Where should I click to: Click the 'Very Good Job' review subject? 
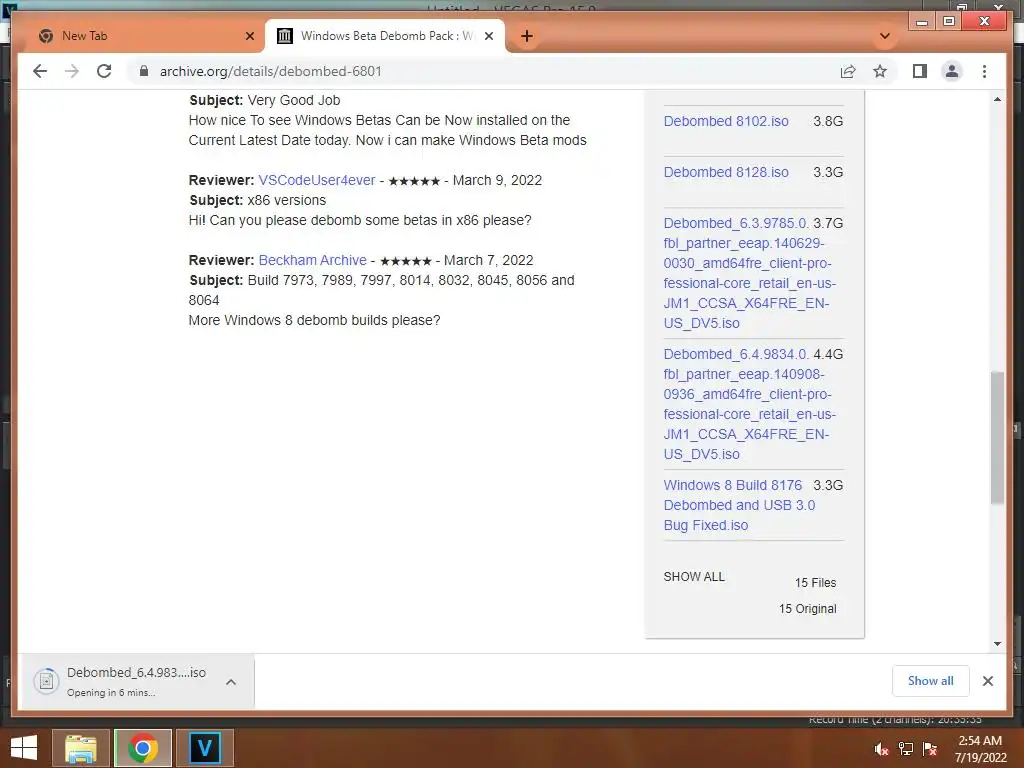(x=293, y=101)
